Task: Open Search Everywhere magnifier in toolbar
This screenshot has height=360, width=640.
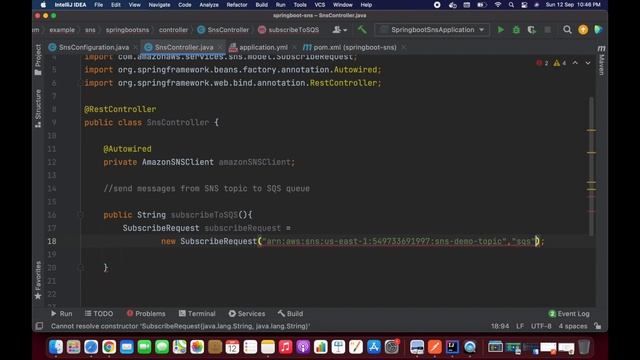Action: (567, 30)
